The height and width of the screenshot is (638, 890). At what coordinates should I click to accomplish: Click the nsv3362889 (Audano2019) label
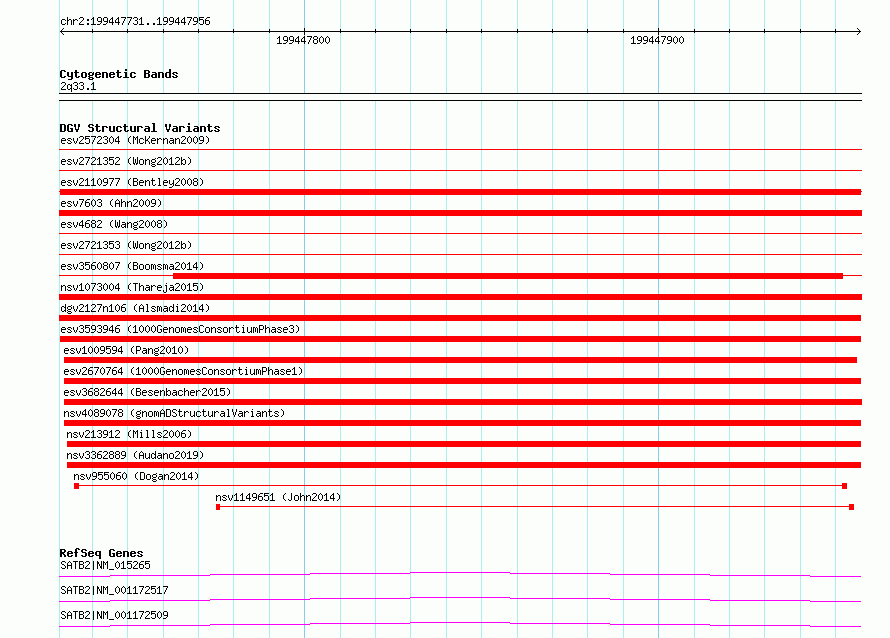135,455
